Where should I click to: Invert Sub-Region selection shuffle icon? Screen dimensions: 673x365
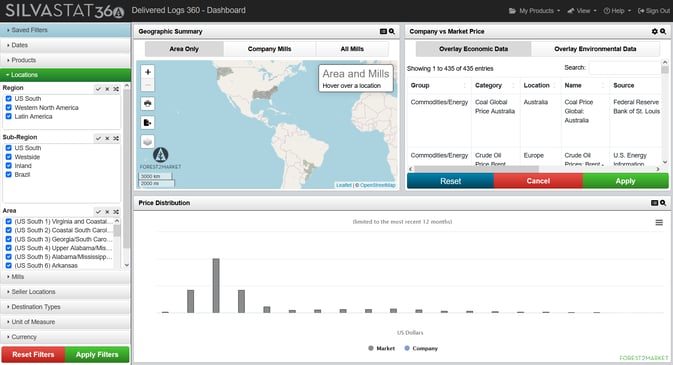pyautogui.click(x=116, y=138)
